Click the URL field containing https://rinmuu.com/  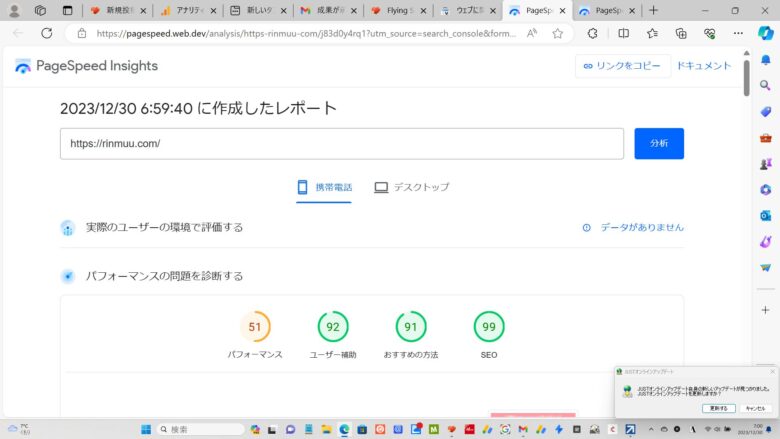click(341, 143)
